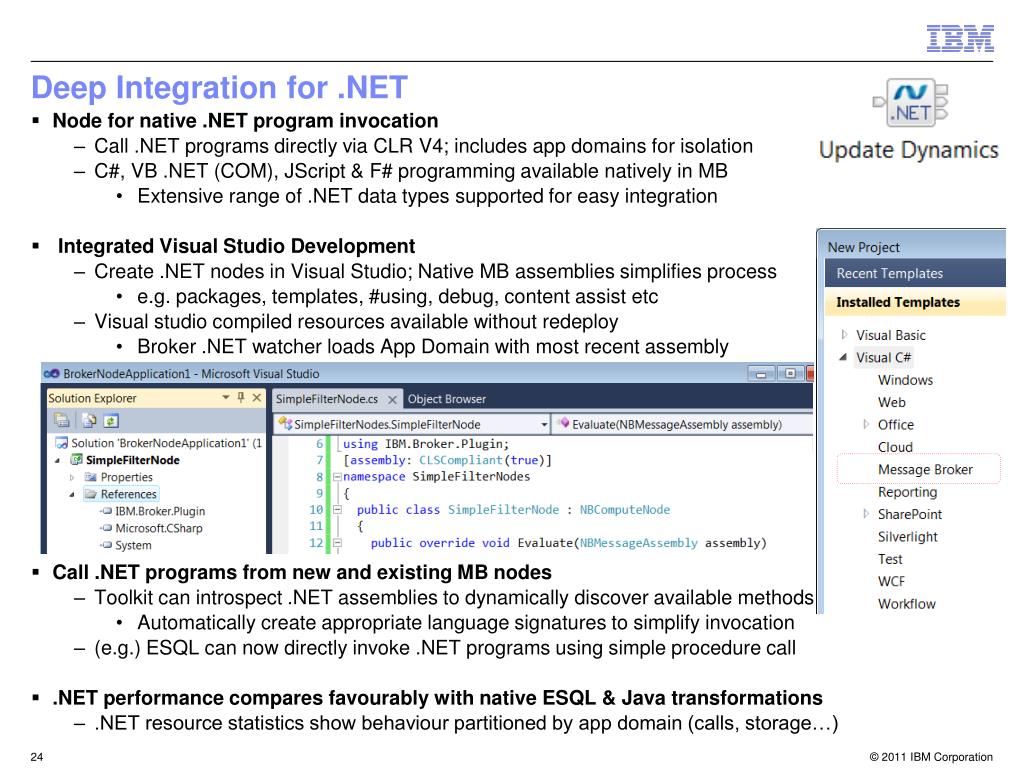This screenshot has height=768, width=1024.
Task: Open the SimpleFilterNodes.SimpleFilterNode class dropdown
Action: [543, 424]
